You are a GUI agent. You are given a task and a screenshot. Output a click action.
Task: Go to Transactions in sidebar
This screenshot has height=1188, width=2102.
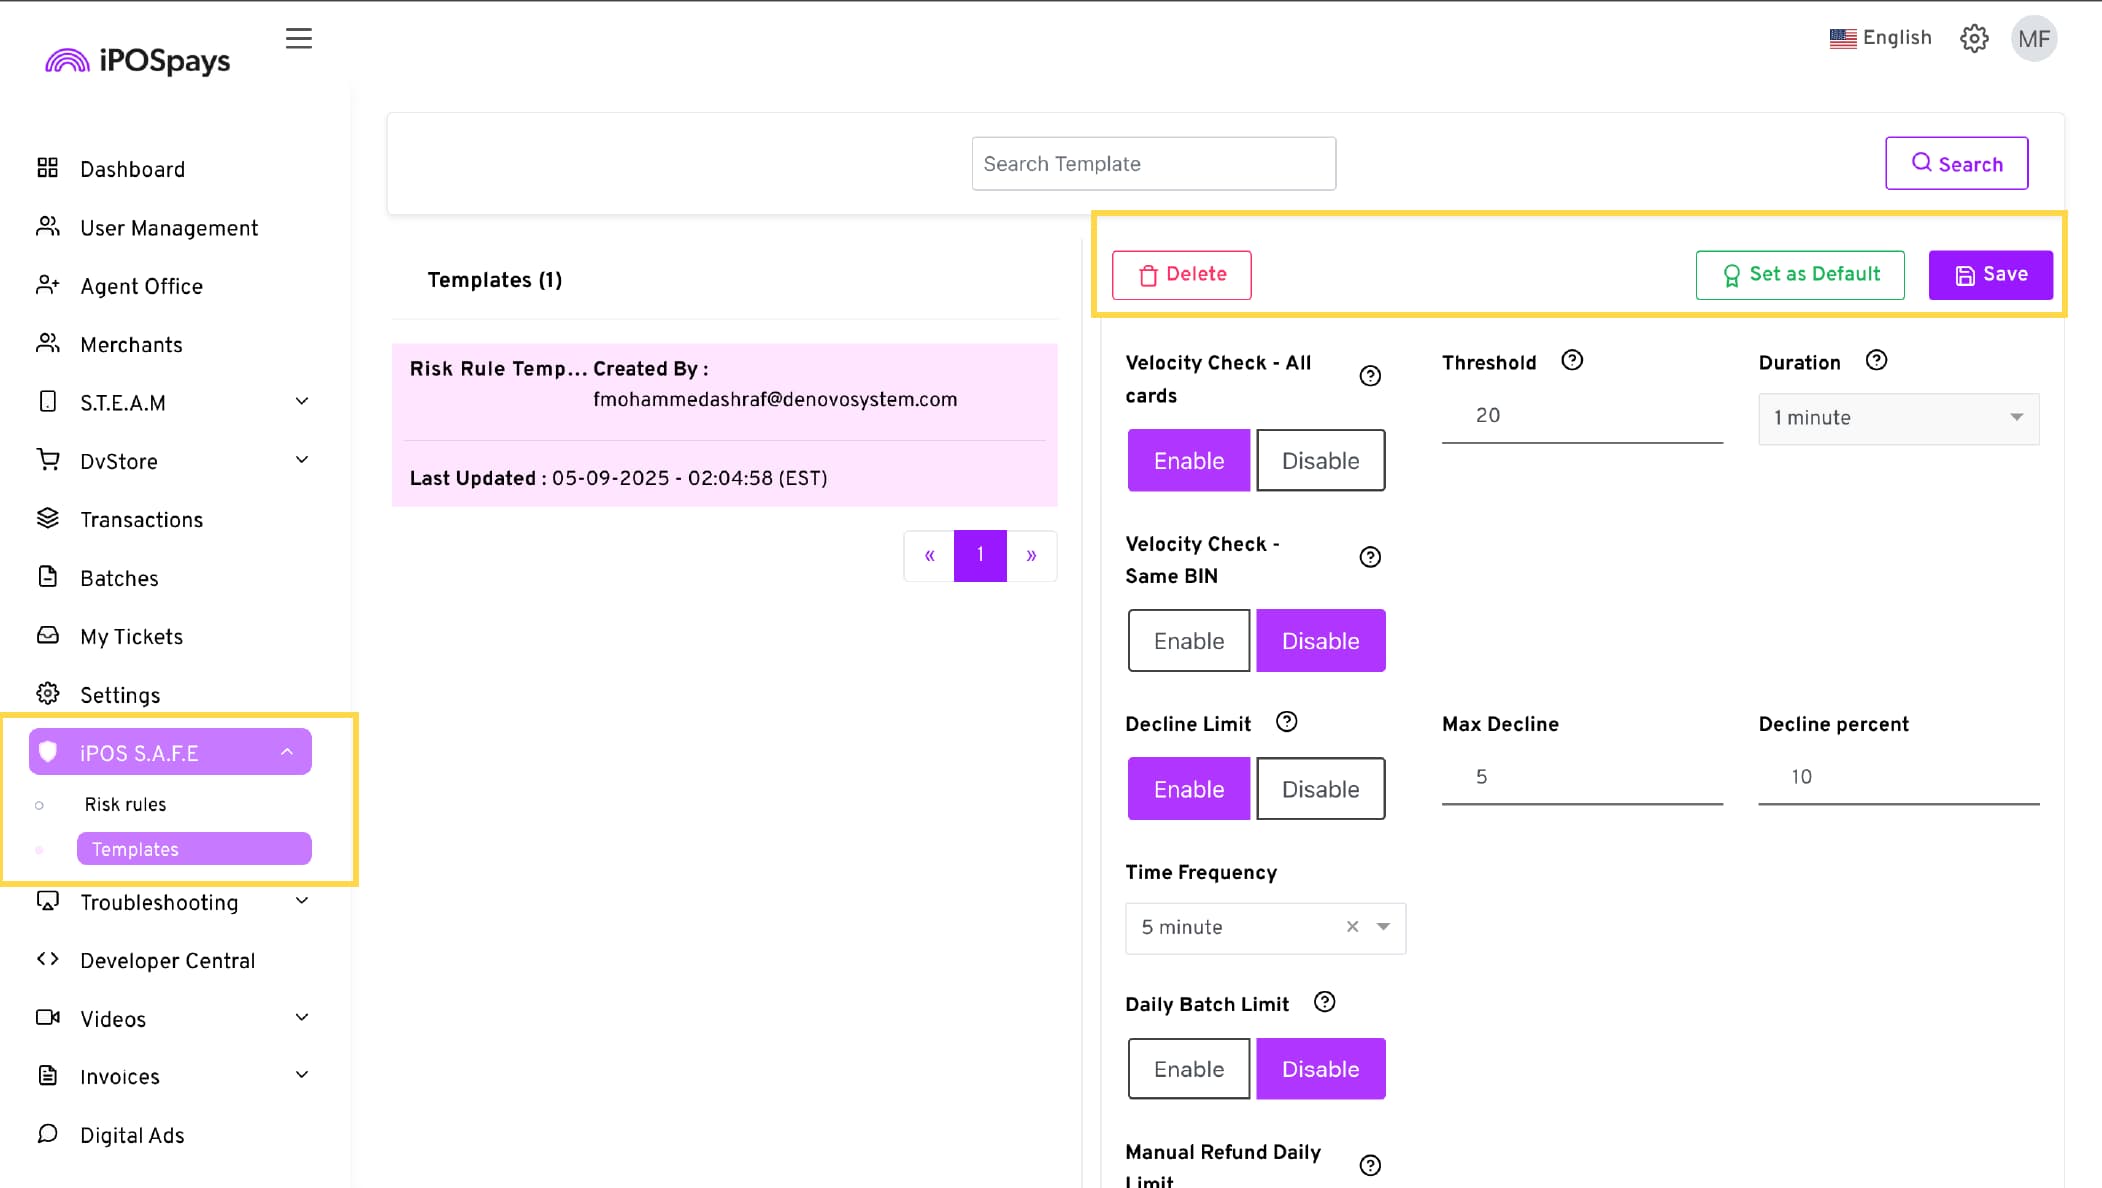[x=141, y=520]
